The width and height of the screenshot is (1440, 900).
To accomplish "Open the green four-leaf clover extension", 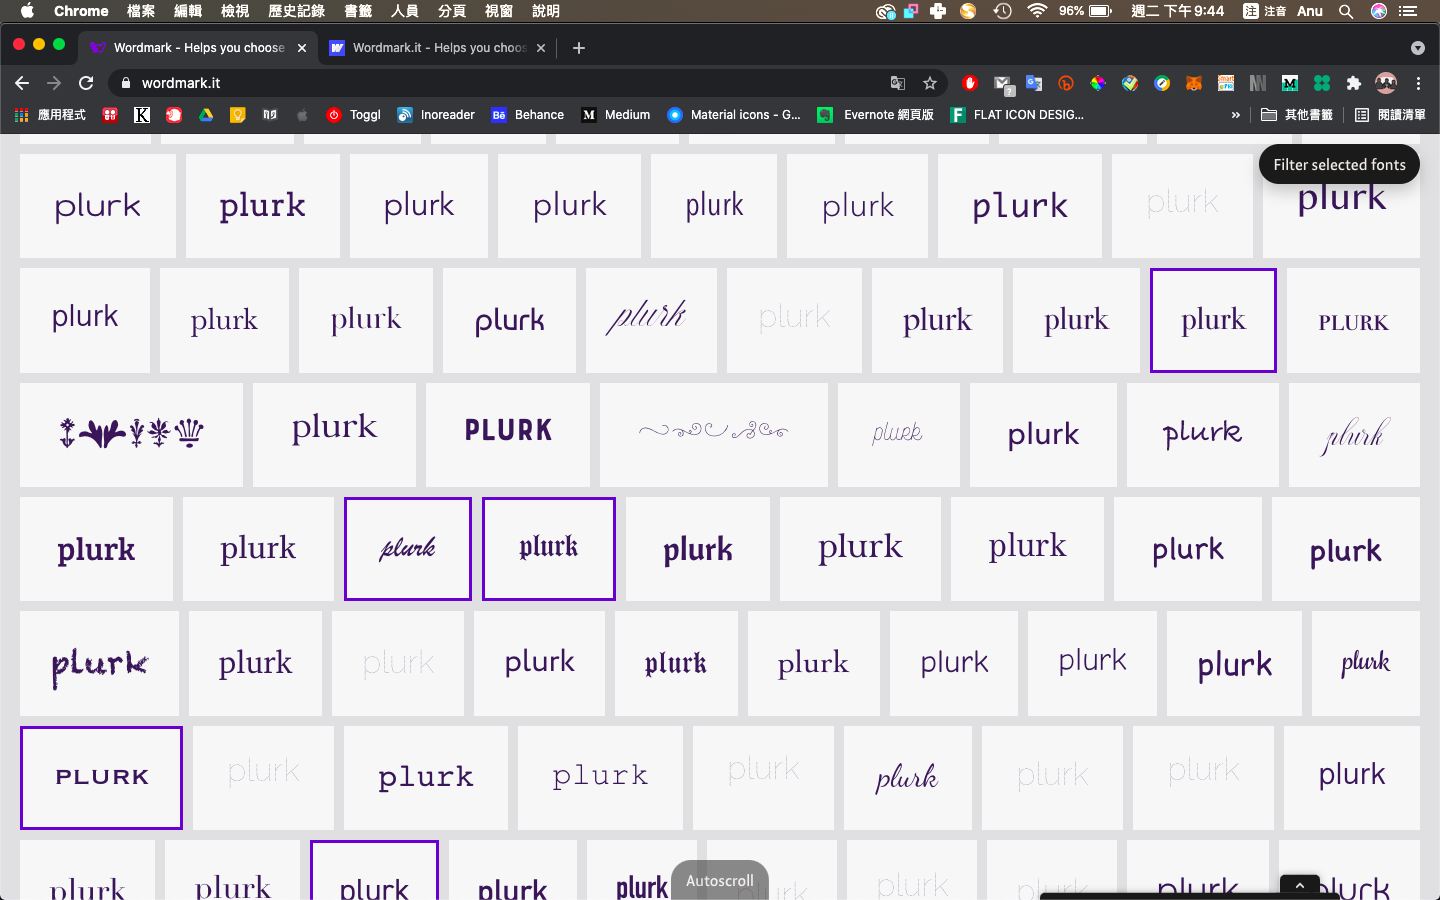I will pos(1322,83).
